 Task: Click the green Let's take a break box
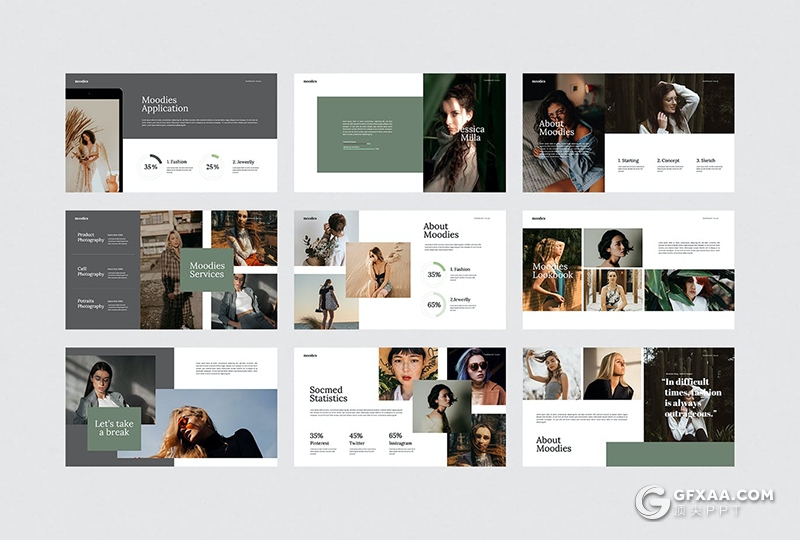click(114, 428)
